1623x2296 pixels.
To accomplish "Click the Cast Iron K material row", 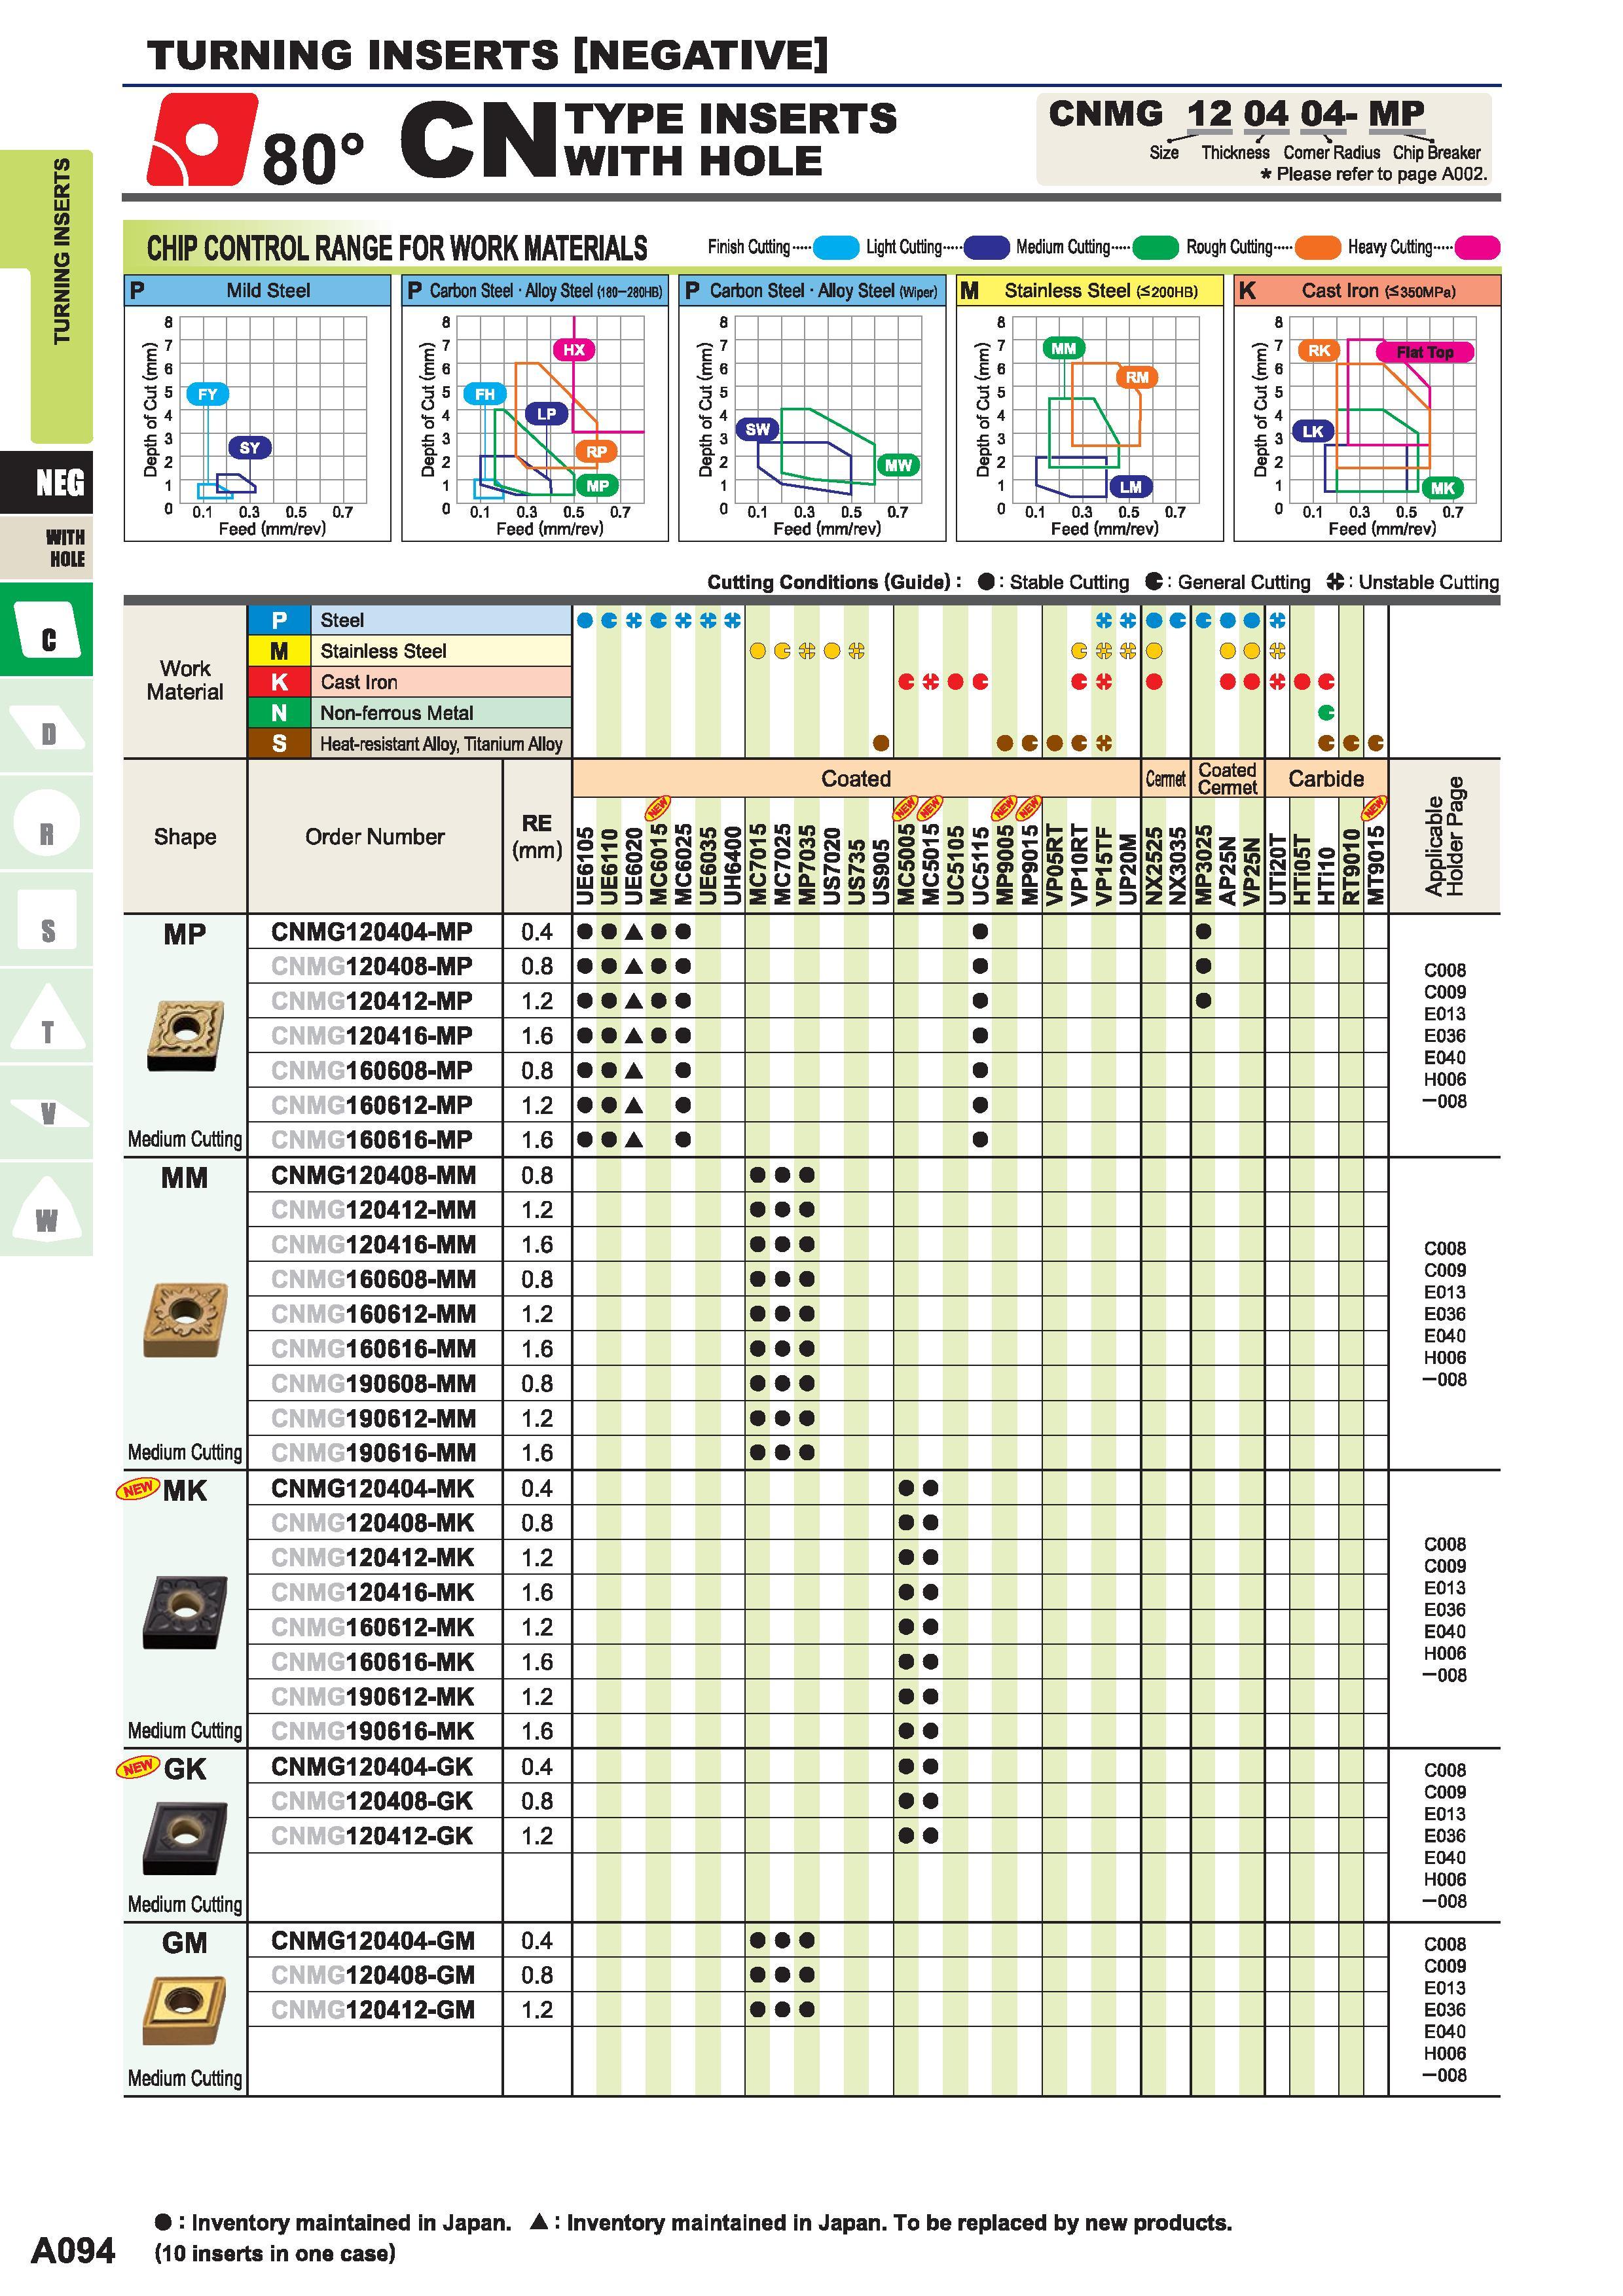I will point(410,682).
